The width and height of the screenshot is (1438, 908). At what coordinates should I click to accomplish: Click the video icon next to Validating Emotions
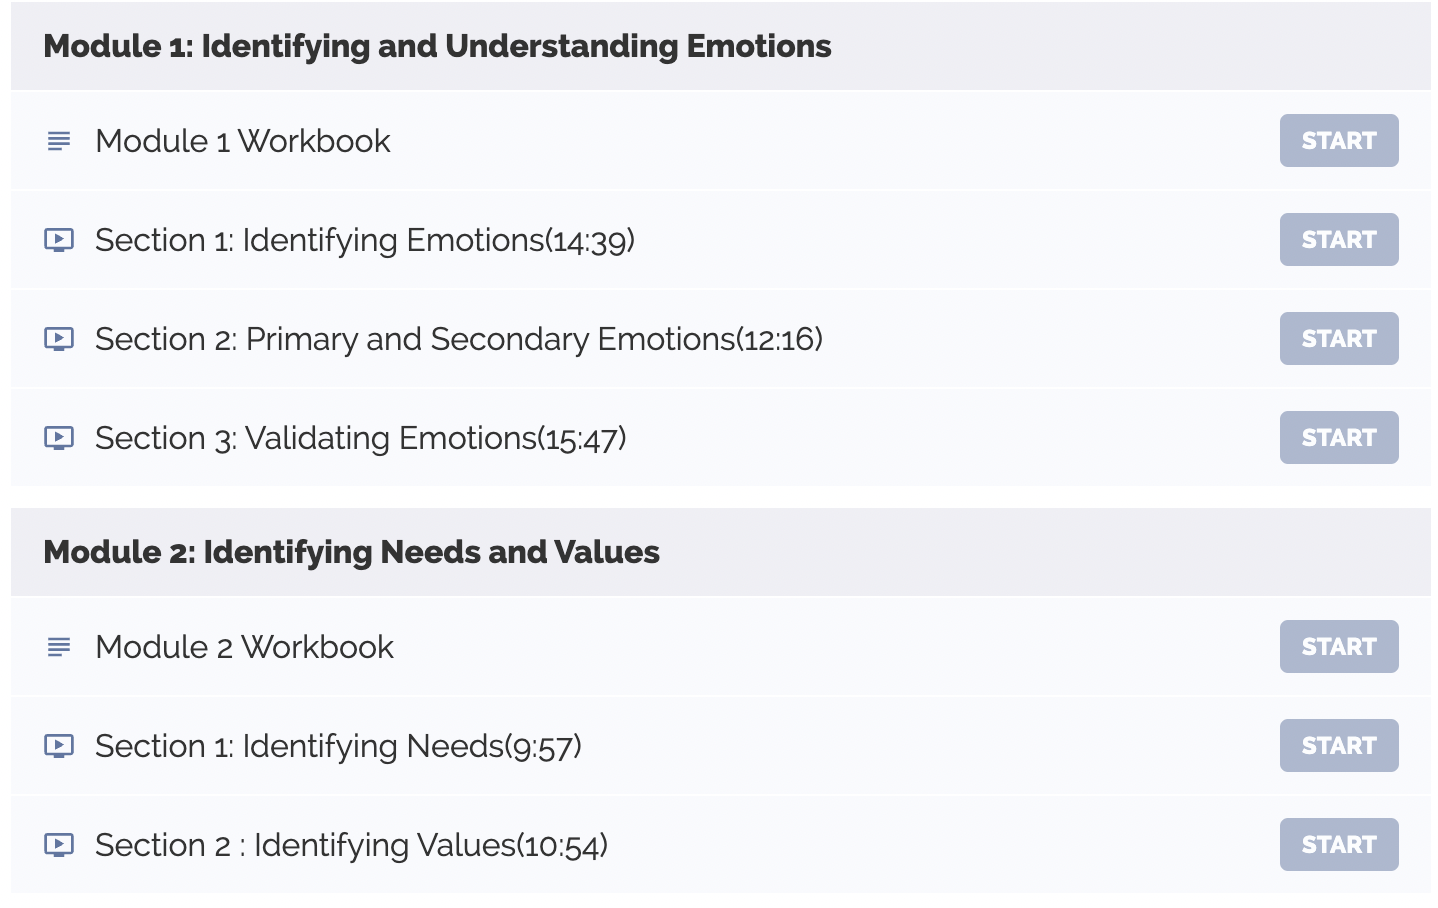[59, 438]
